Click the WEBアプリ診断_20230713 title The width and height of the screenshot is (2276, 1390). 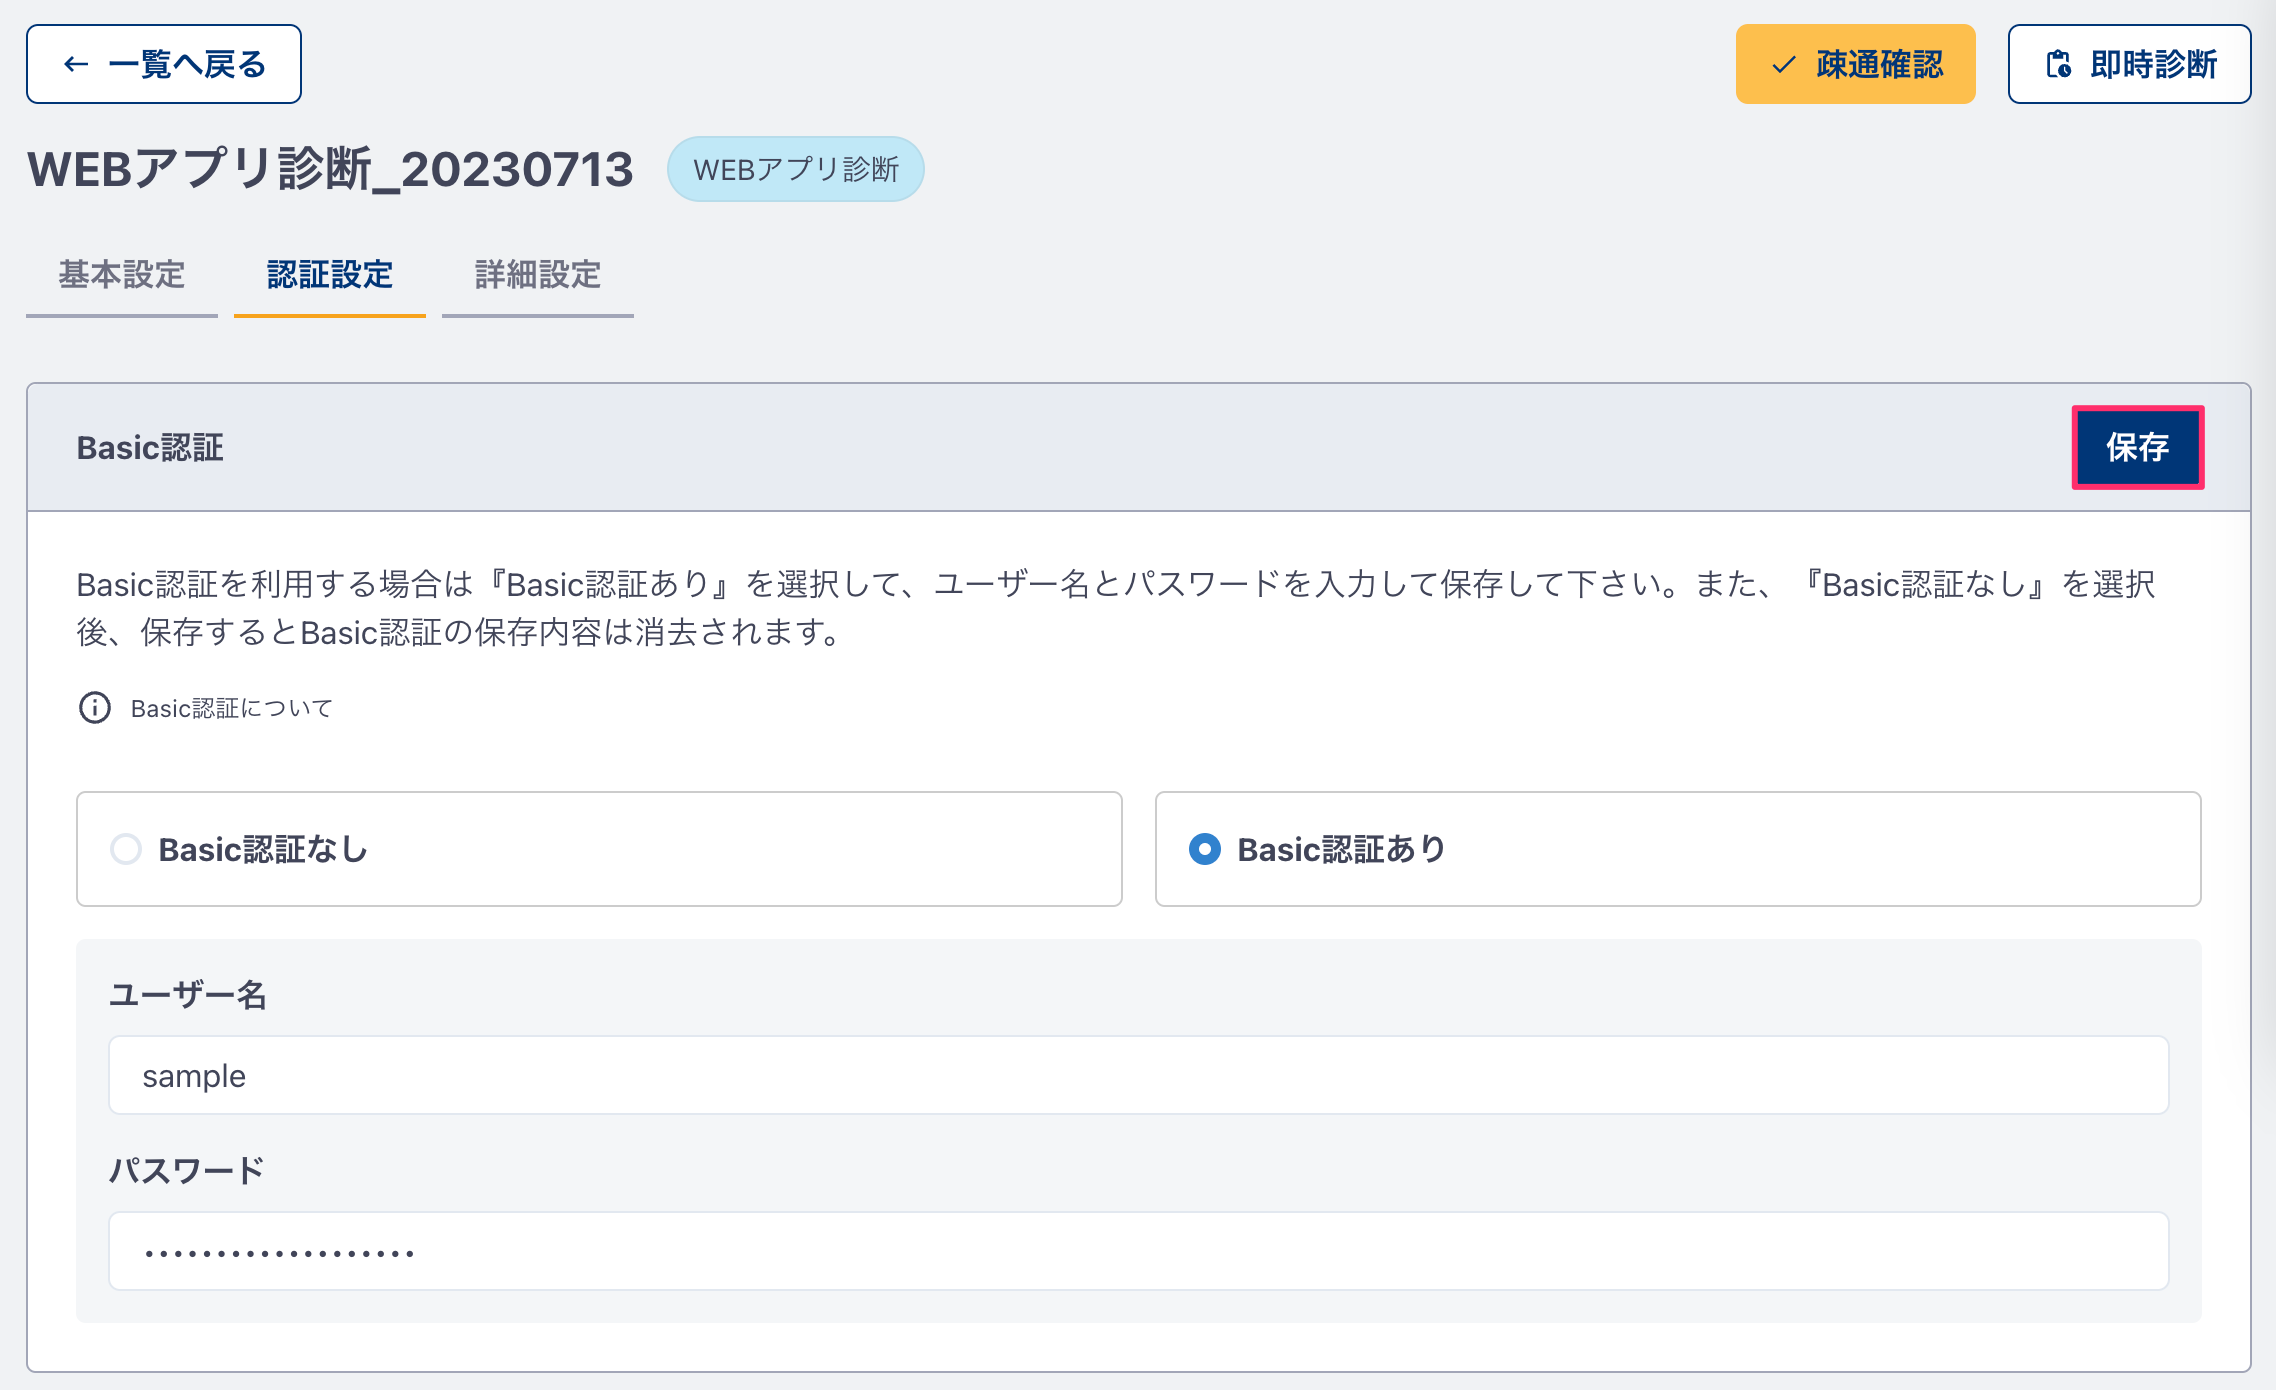(x=331, y=169)
